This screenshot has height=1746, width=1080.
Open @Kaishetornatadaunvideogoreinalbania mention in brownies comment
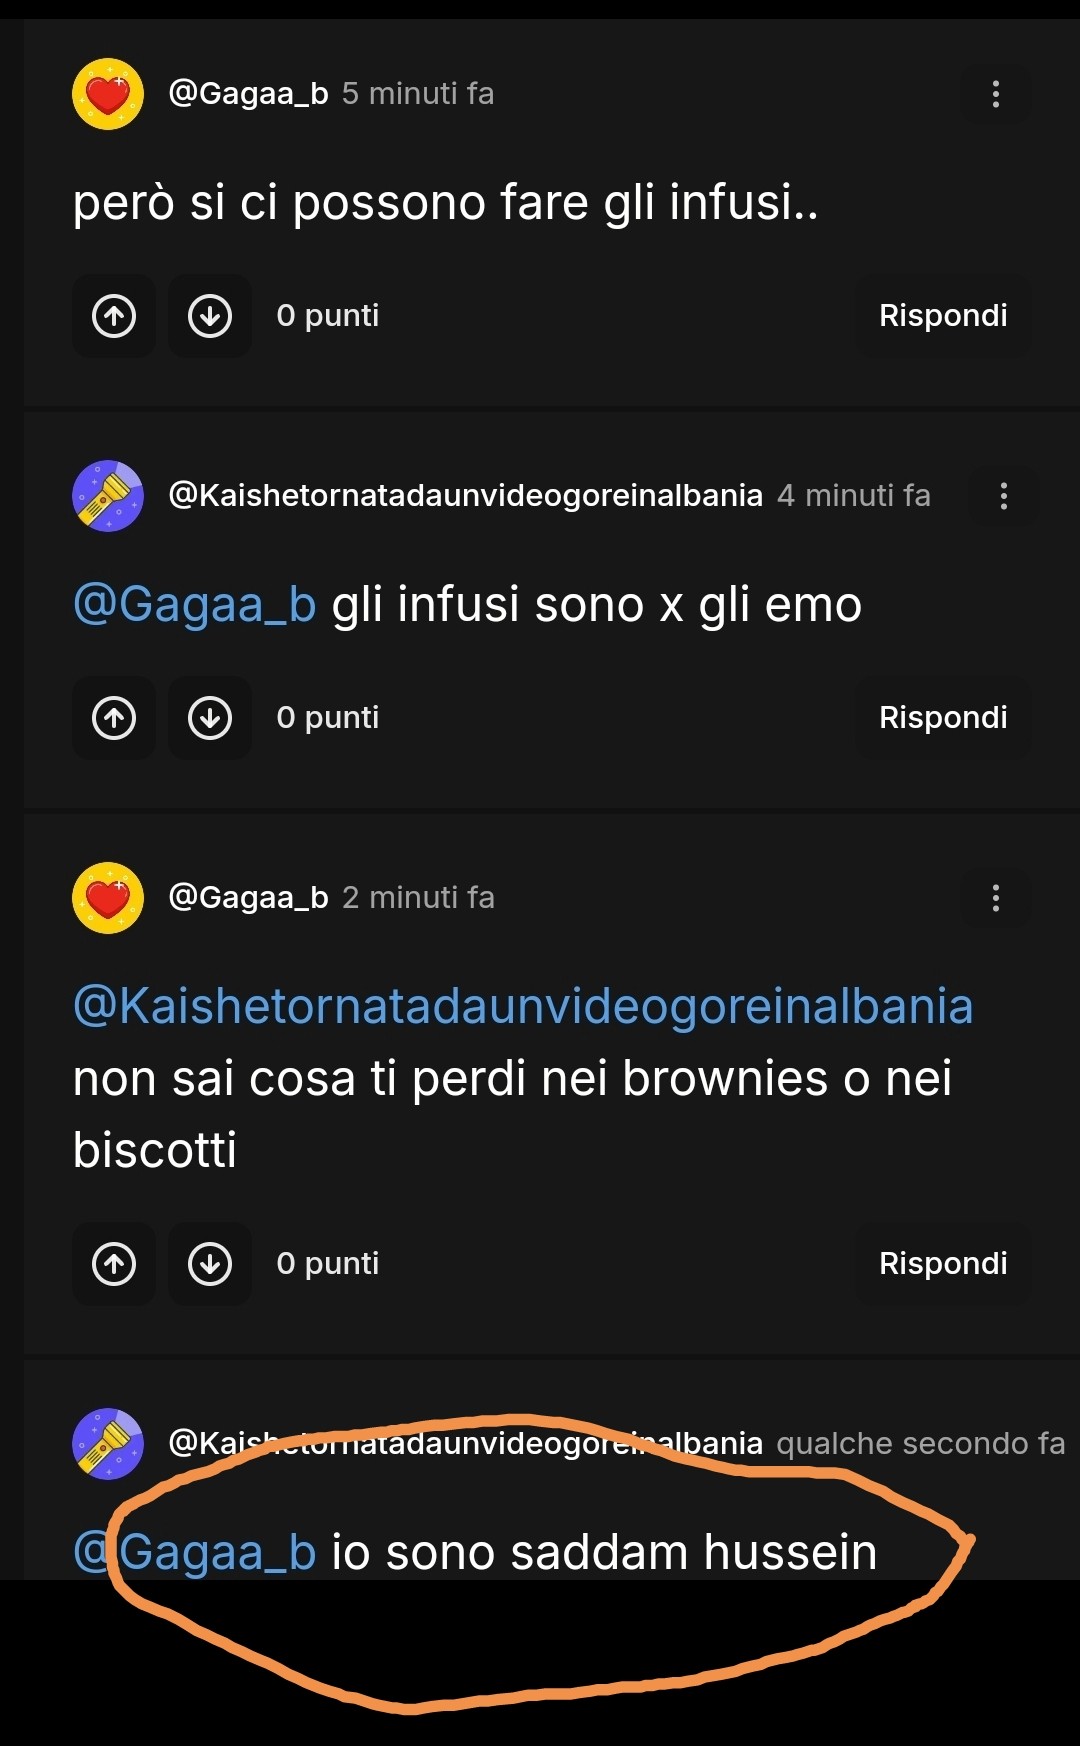(523, 1006)
